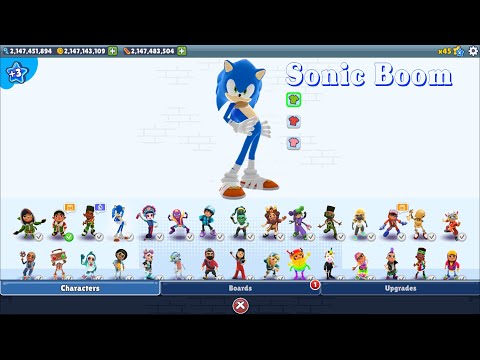Screen dimensions: 480x360
Task: Select the golden mannequin character
Action: click(420, 224)
